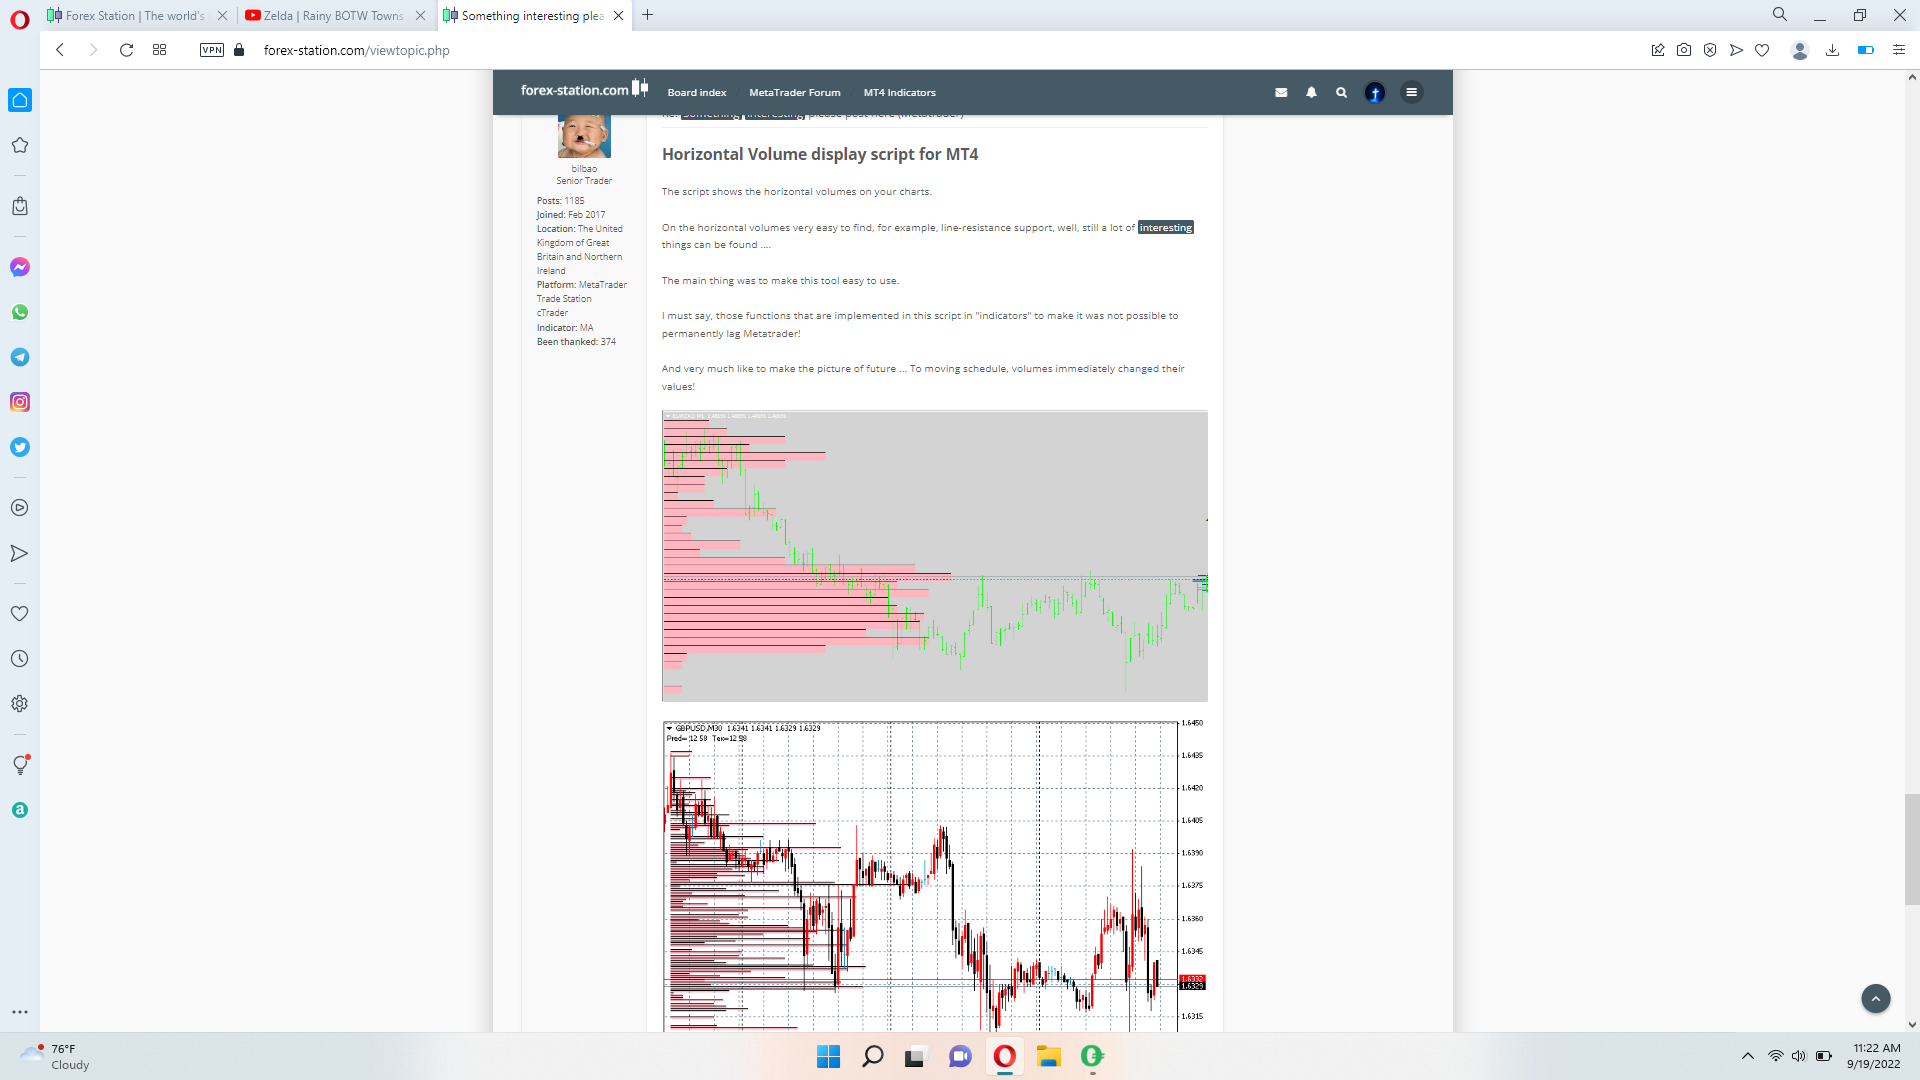The height and width of the screenshot is (1080, 1920).
Task: Show hidden system tray icons
Action: tap(1748, 1056)
